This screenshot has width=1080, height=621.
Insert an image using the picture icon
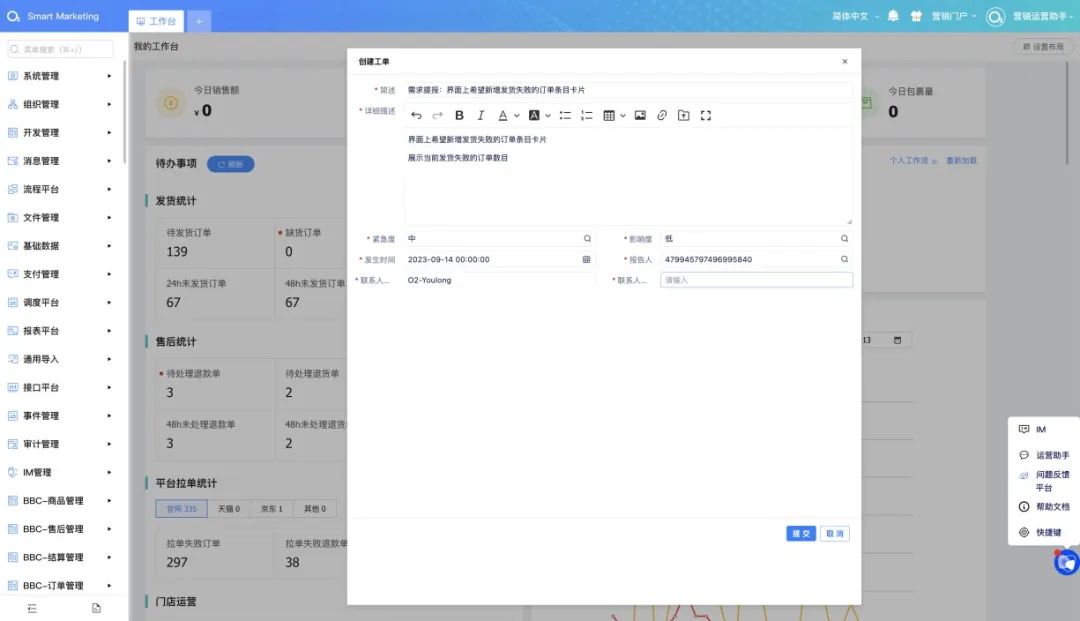[640, 116]
